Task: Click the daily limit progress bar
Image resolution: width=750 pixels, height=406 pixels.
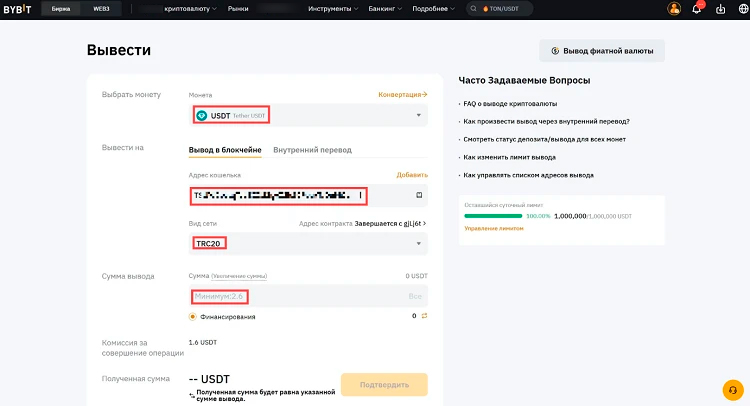Action: (493, 216)
